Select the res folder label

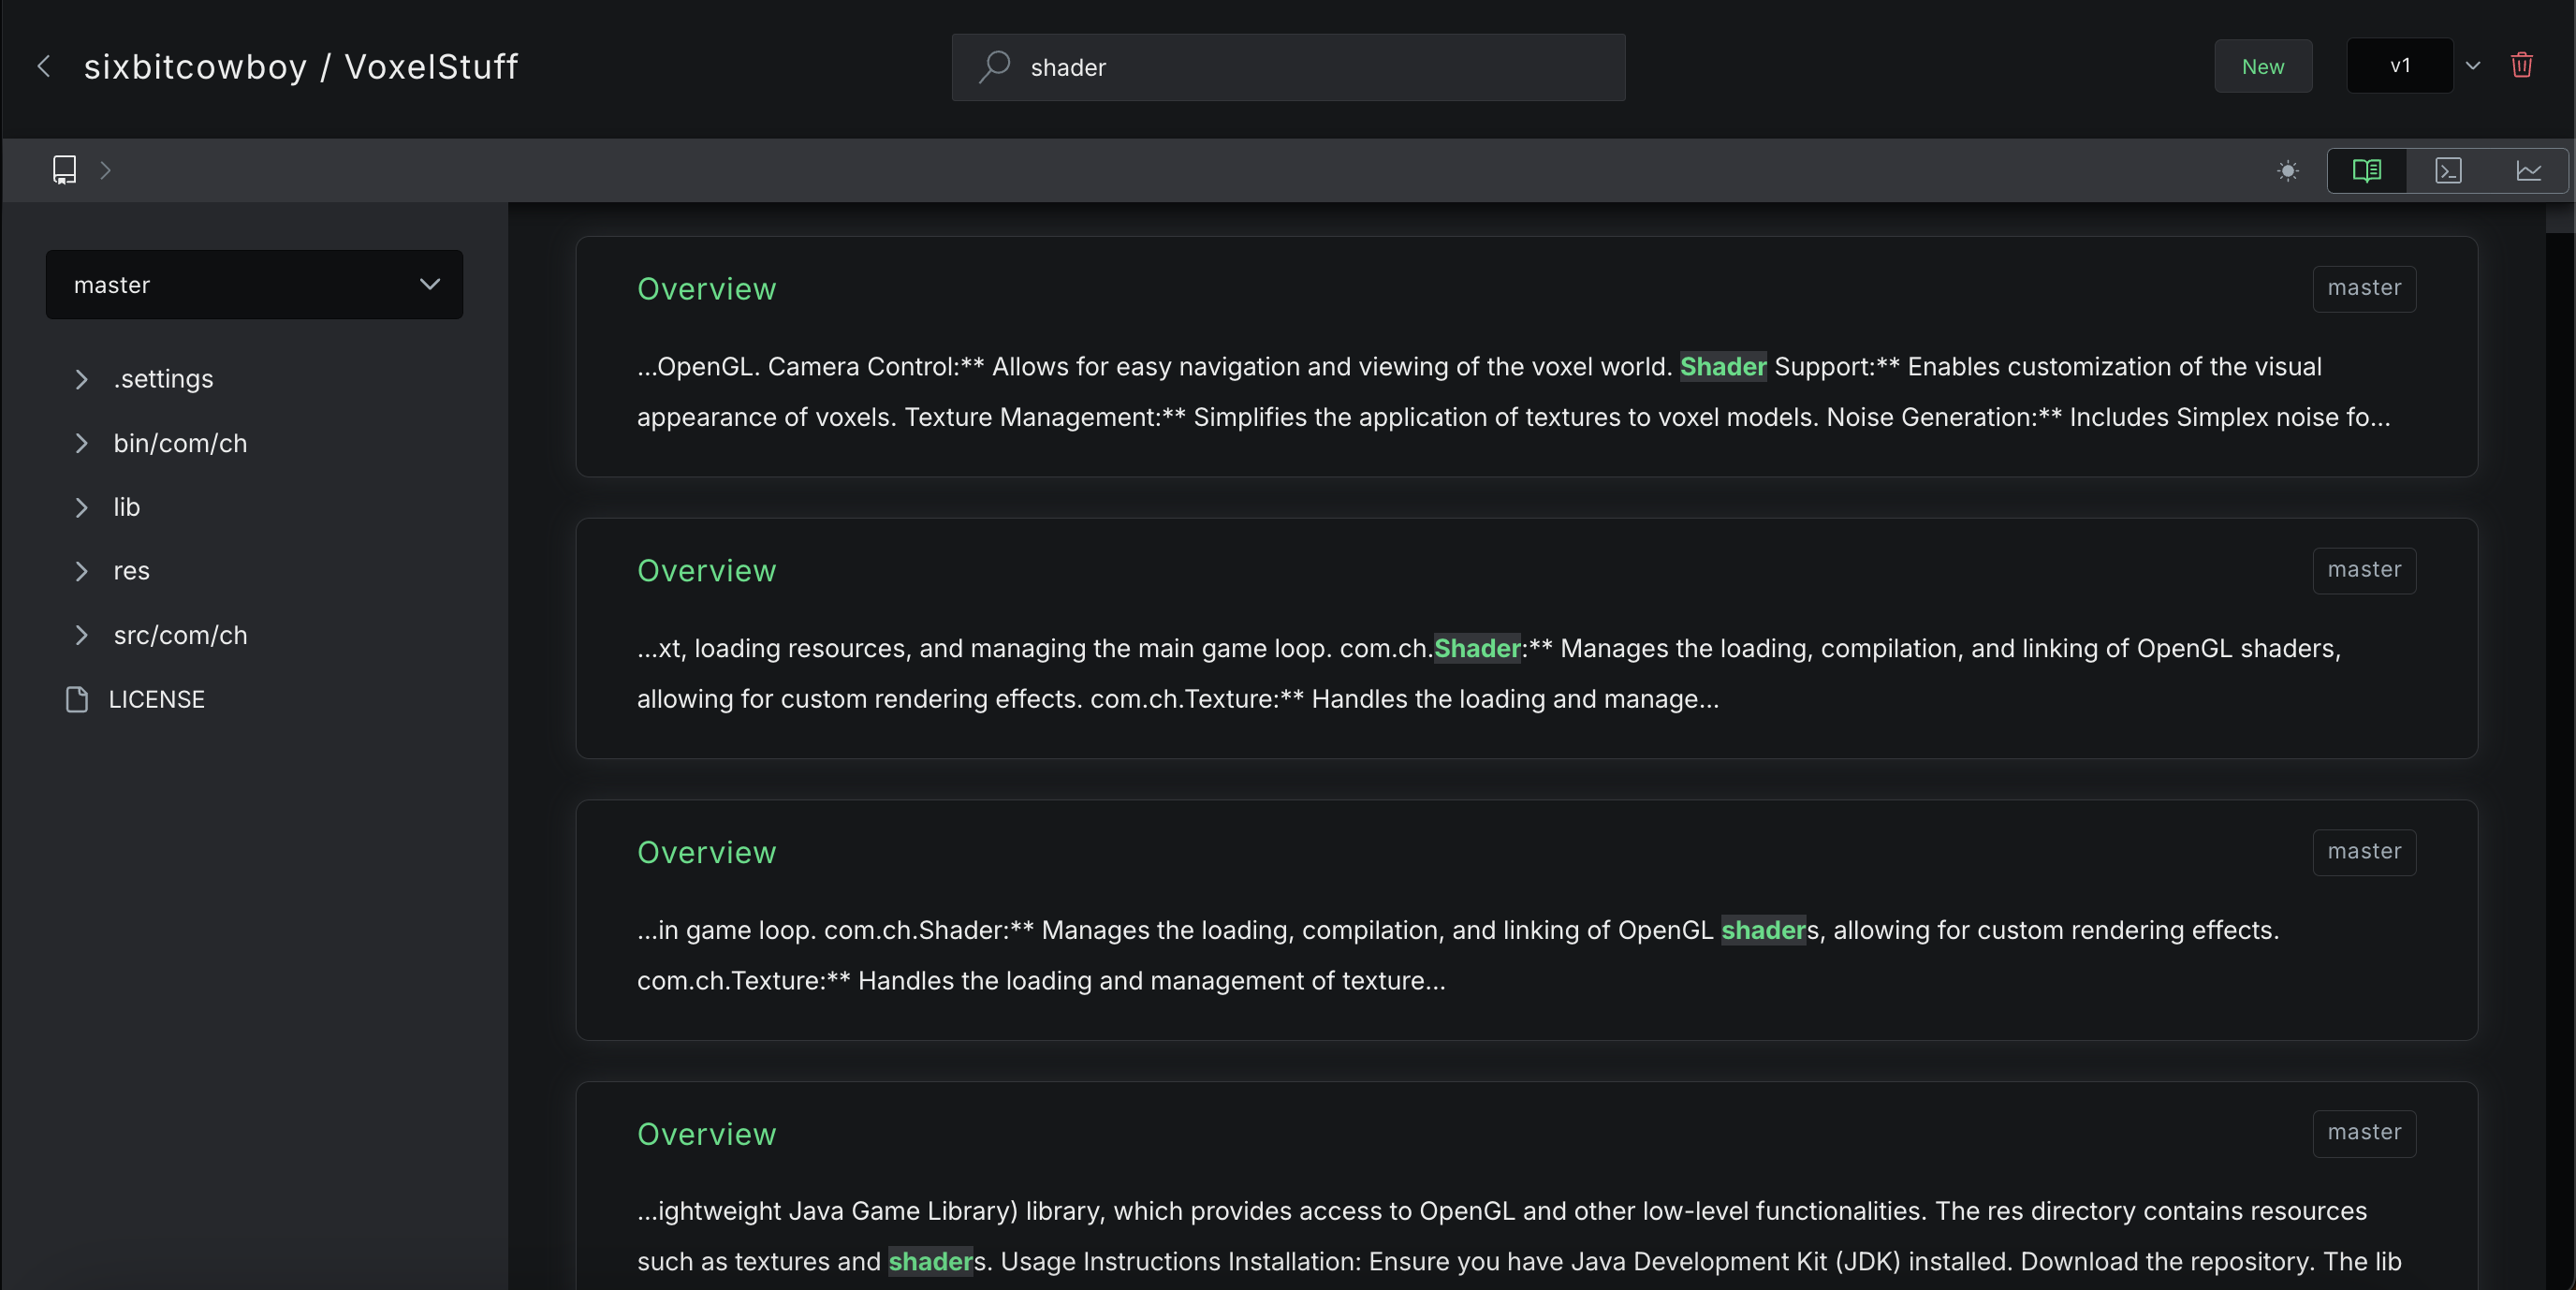click(131, 571)
